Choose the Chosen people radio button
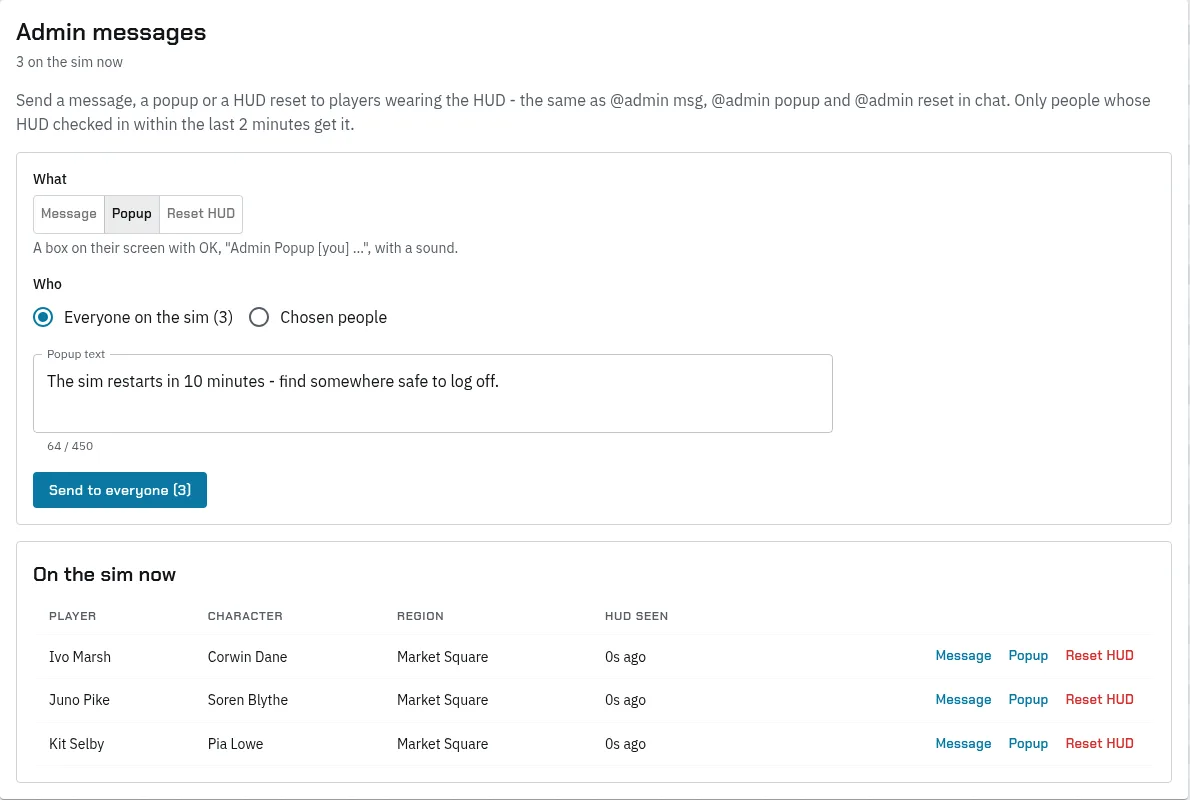 tap(259, 317)
